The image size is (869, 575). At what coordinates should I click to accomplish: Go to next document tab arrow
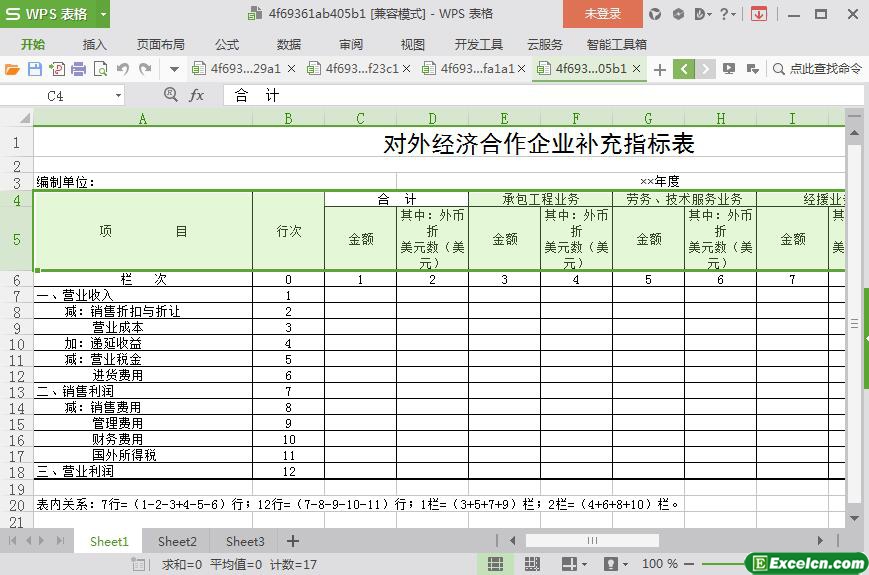pyautogui.click(x=705, y=69)
